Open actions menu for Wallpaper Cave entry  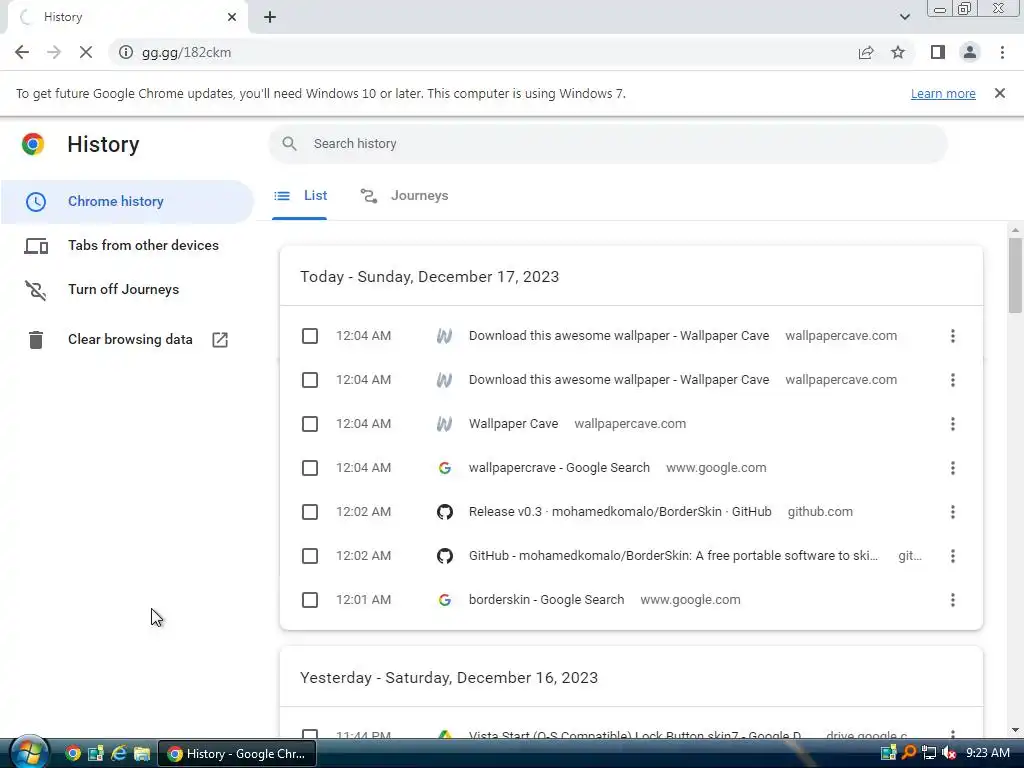click(953, 424)
